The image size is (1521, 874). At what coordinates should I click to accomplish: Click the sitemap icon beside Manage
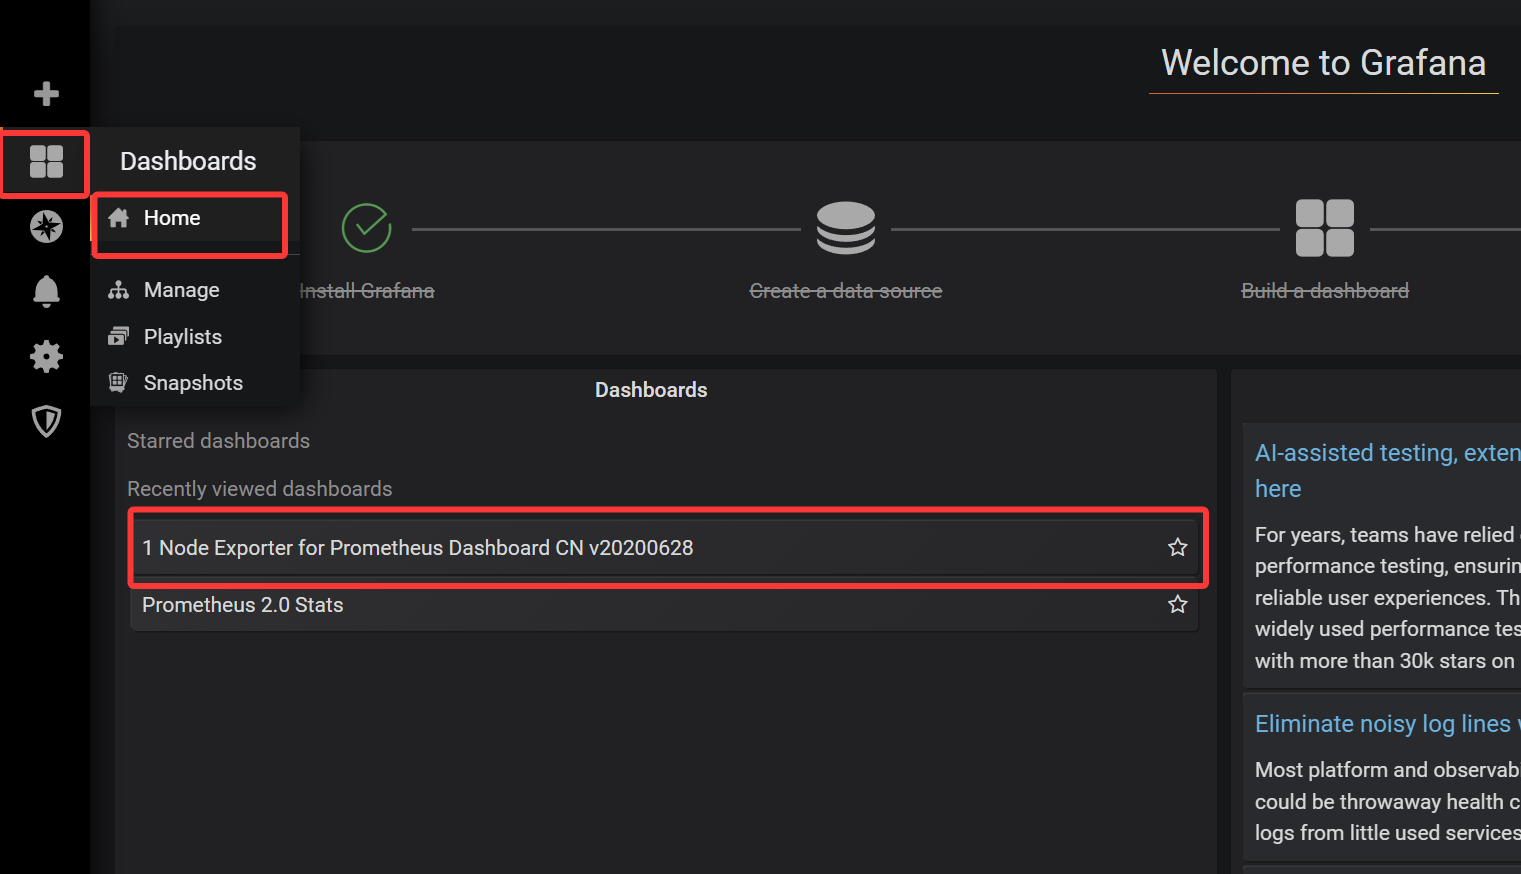[119, 290]
